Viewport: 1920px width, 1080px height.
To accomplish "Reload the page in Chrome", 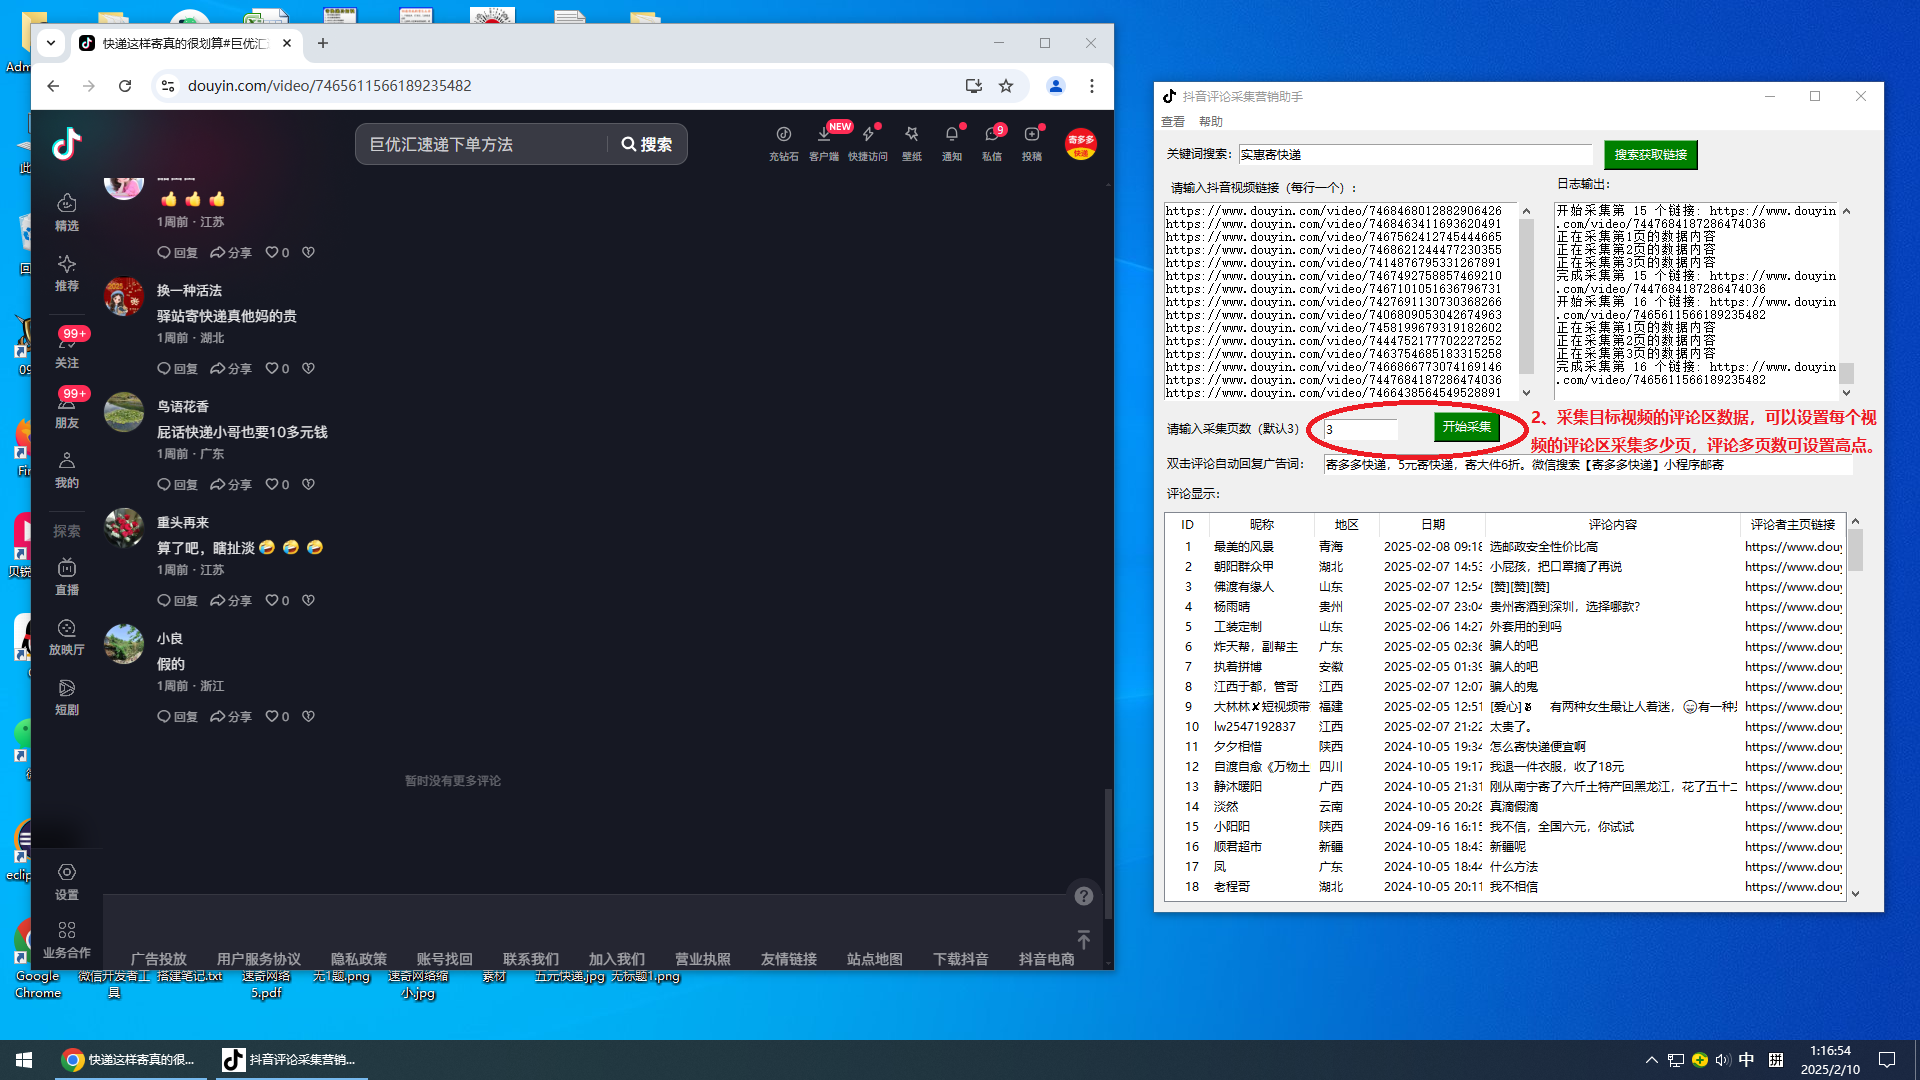I will click(x=125, y=86).
